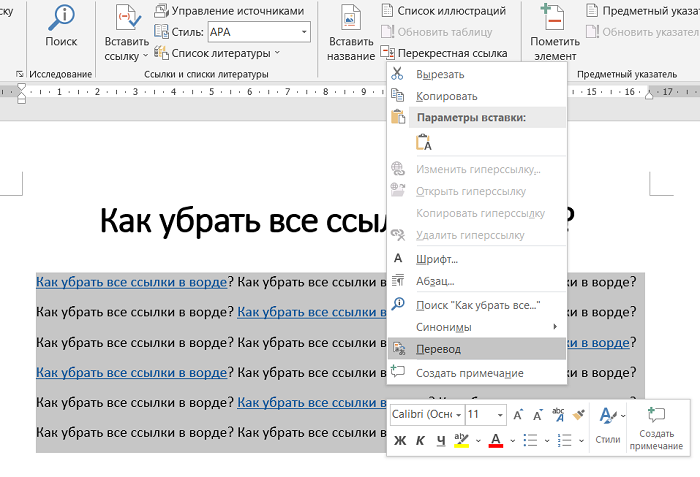Open the Исследование group dialog launcher
Image resolution: width=700 pixels, height=477 pixels.
pos(20,74)
